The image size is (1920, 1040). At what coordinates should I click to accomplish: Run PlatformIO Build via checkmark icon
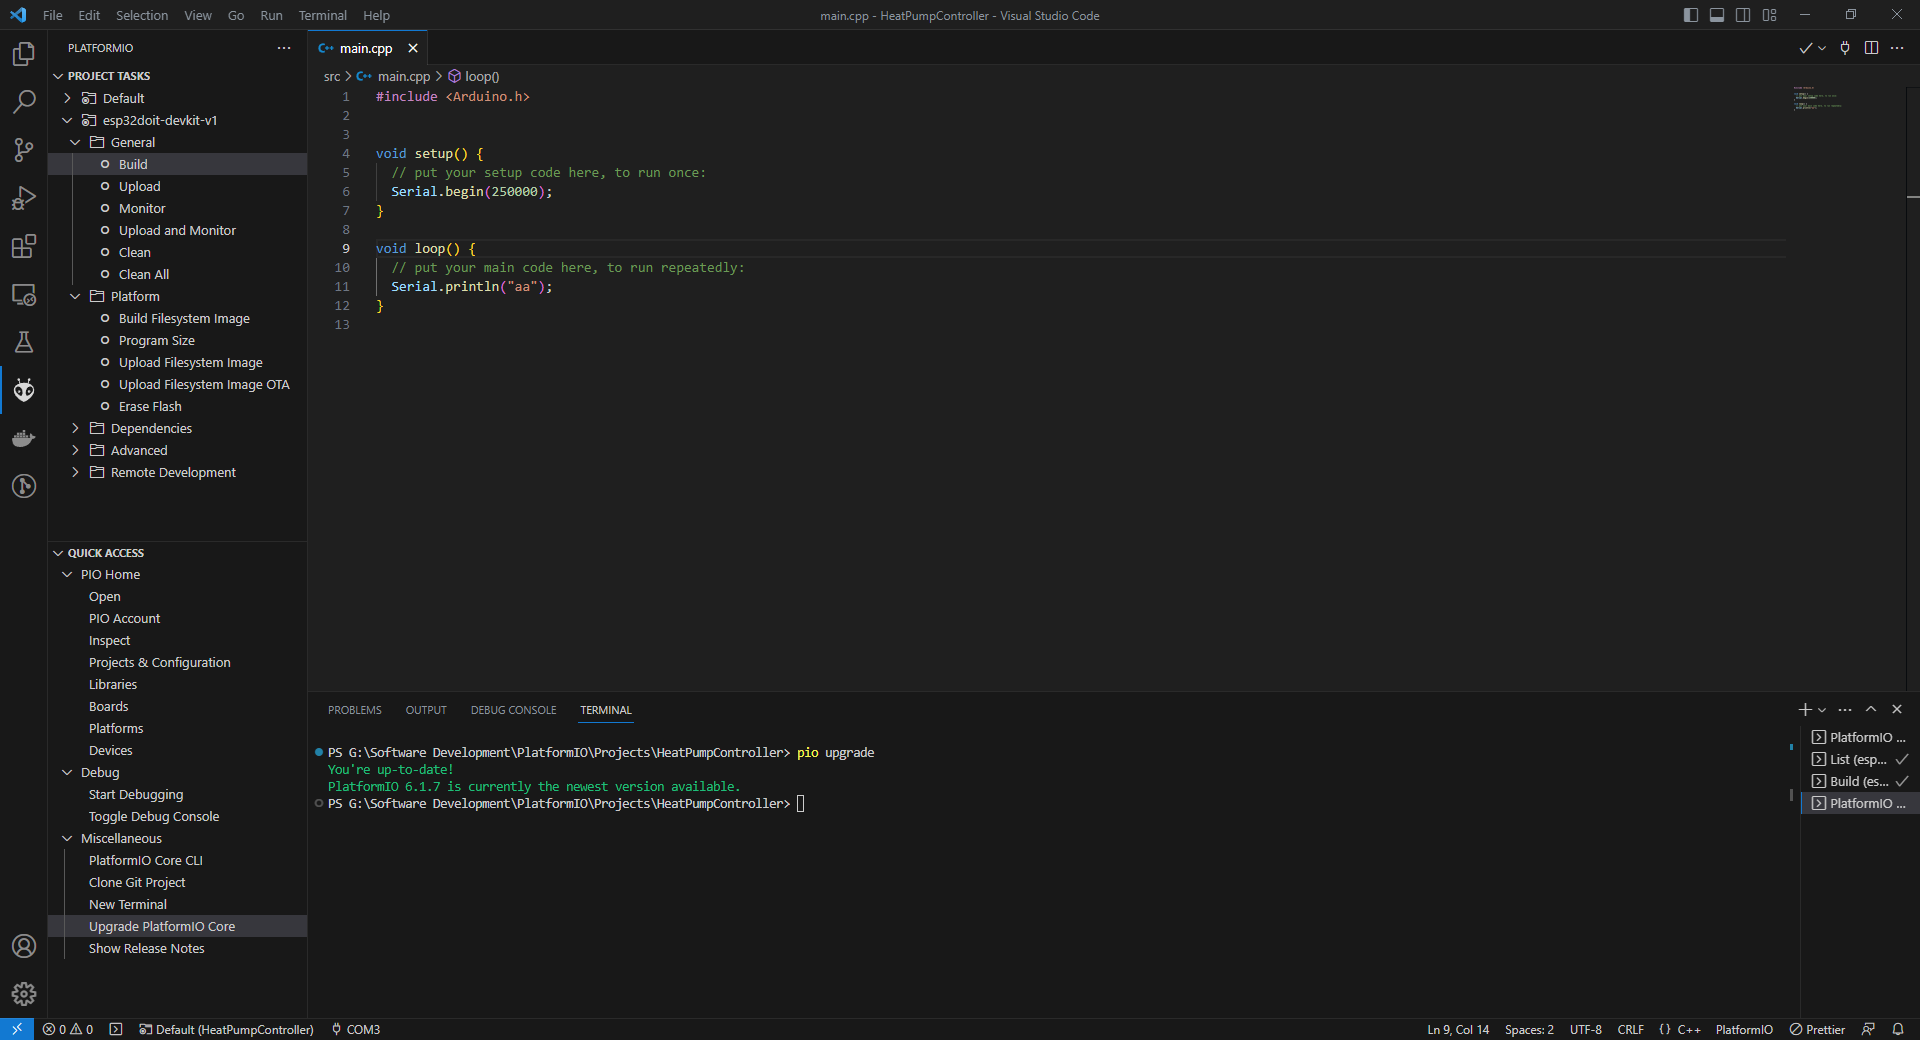click(1804, 47)
